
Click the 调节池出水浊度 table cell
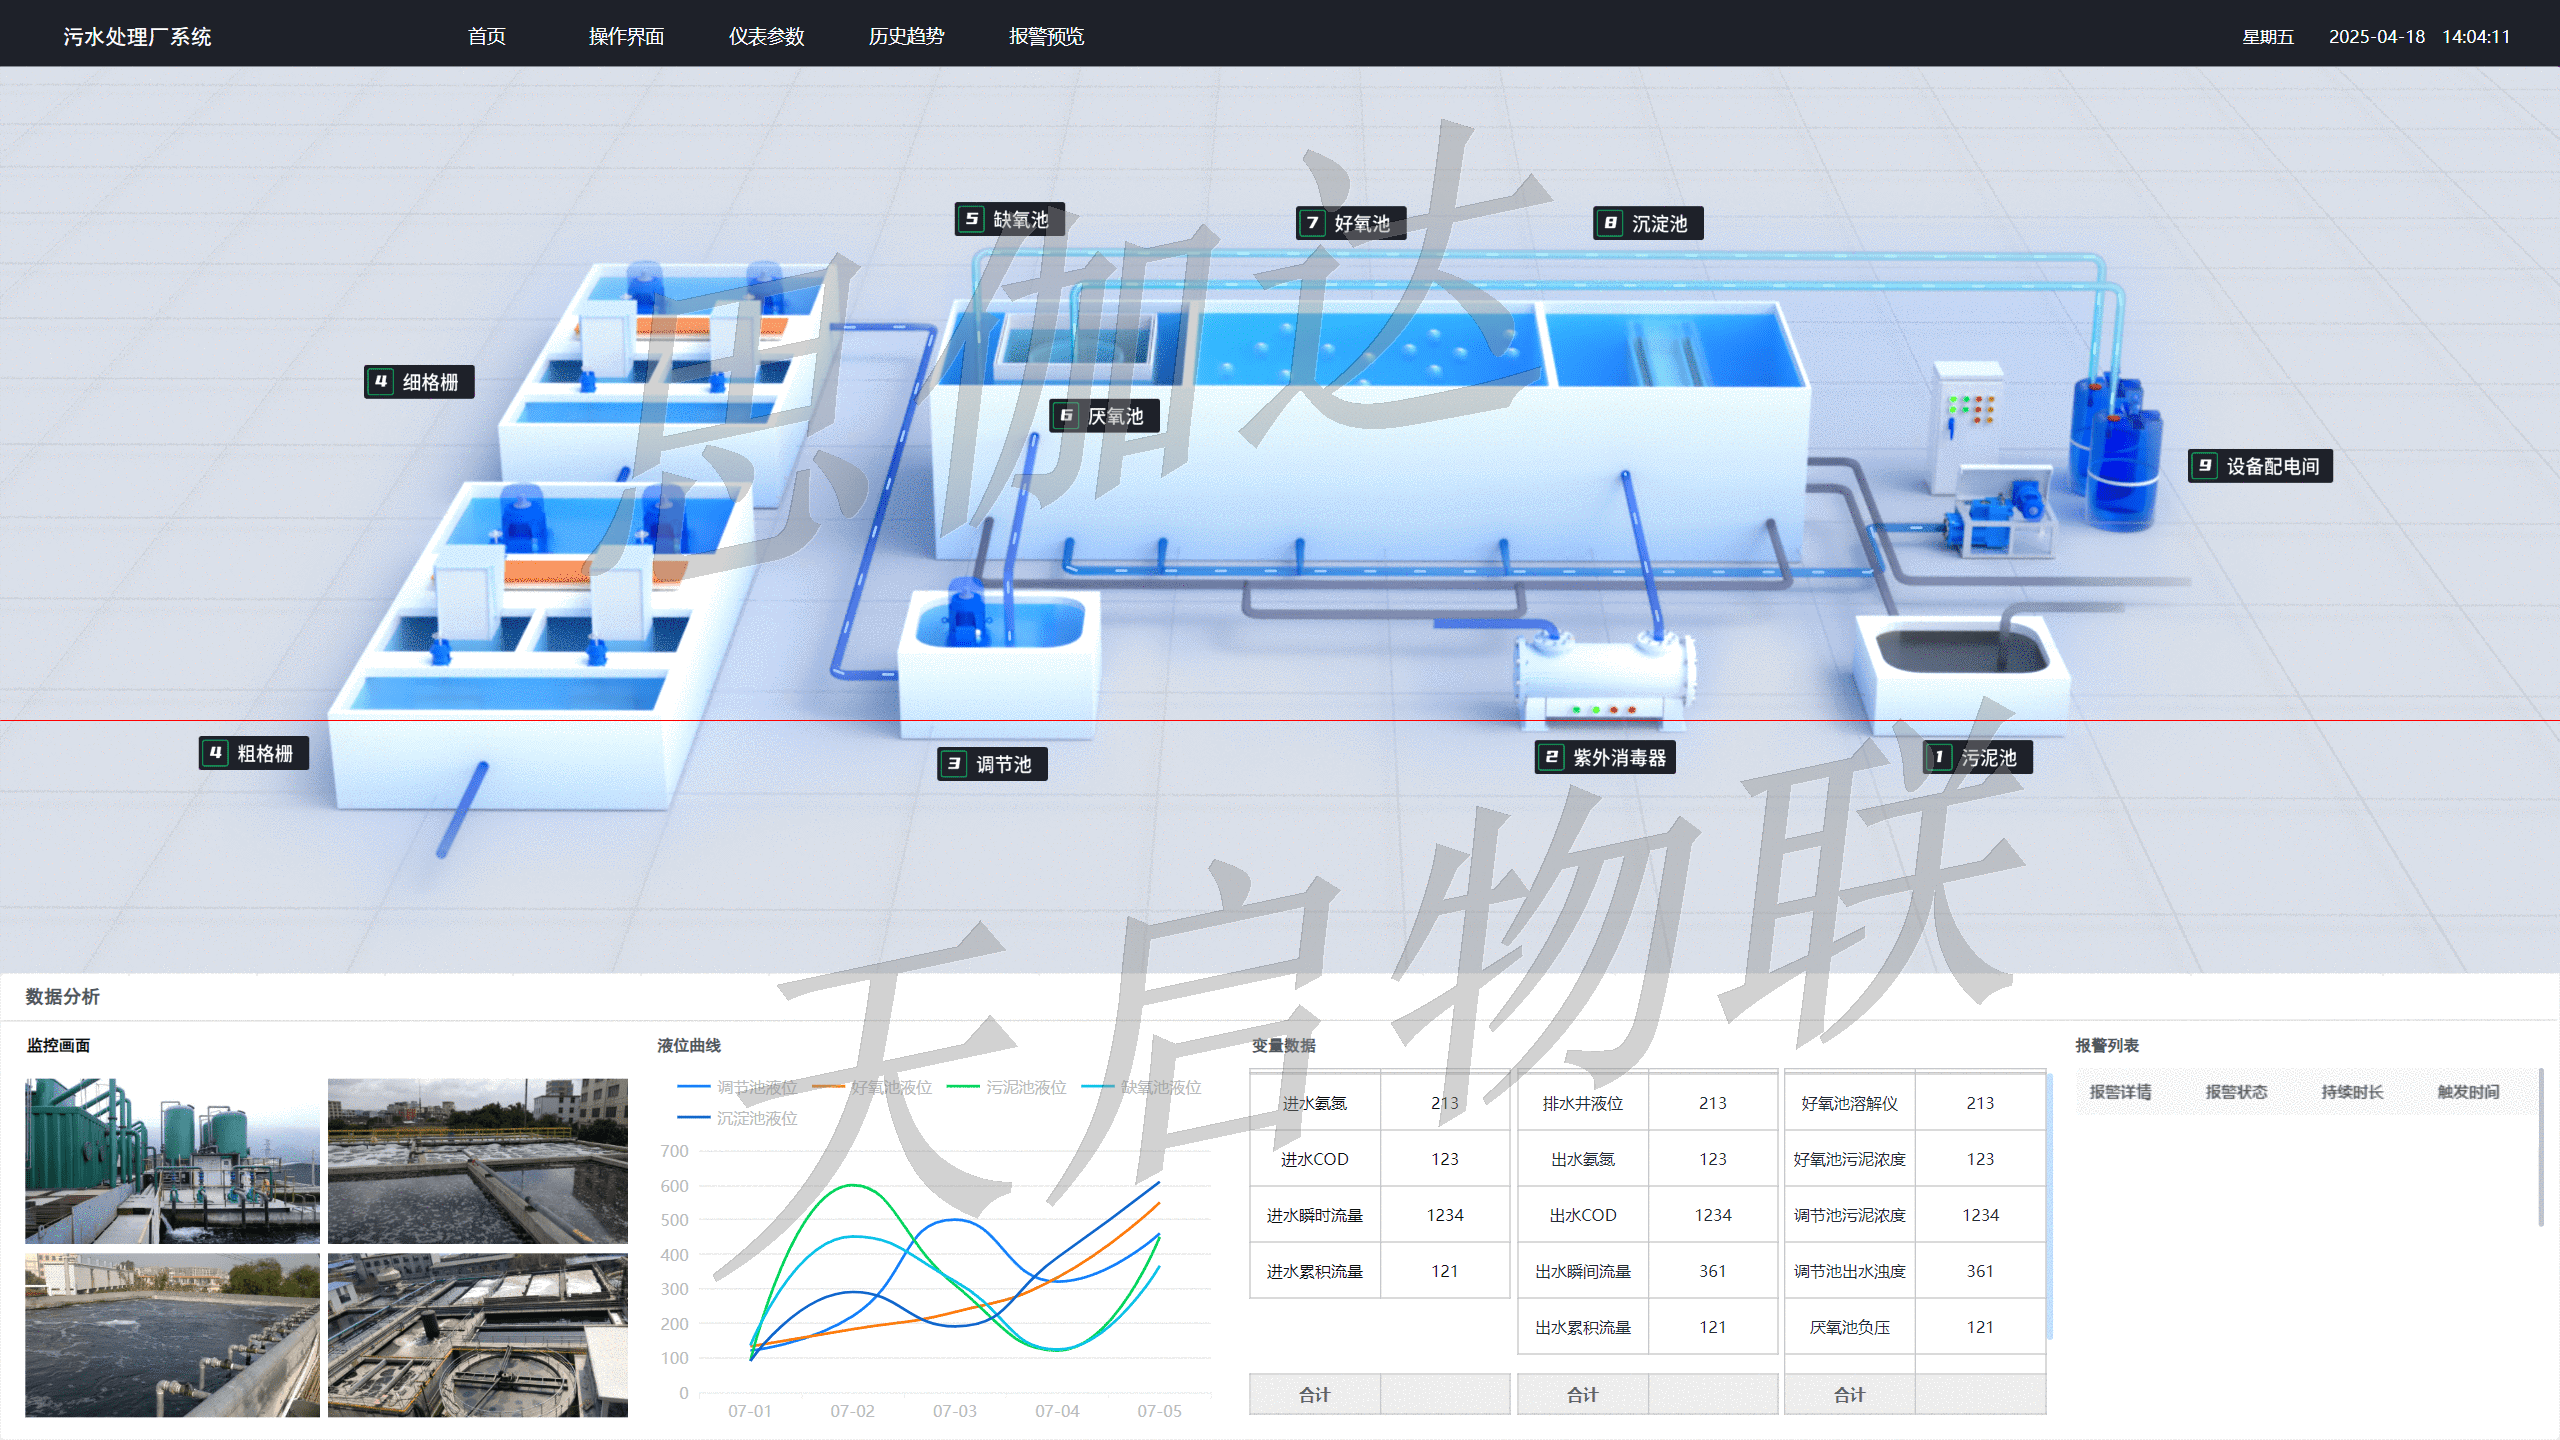pyautogui.click(x=1850, y=1271)
